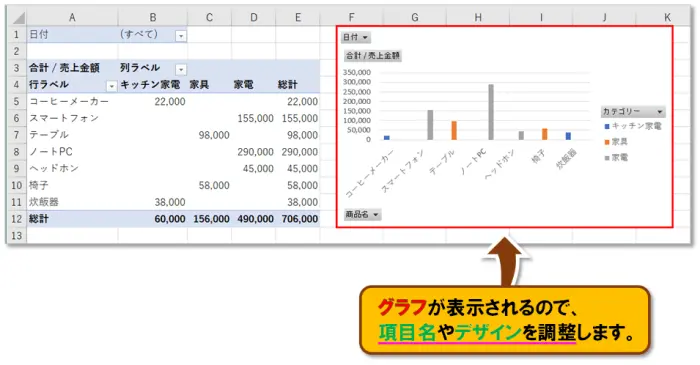Image resolution: width=700 pixels, height=365 pixels.
Task: Open the 行ラベル filter dropdown arrow
Action: pyautogui.click(x=111, y=86)
